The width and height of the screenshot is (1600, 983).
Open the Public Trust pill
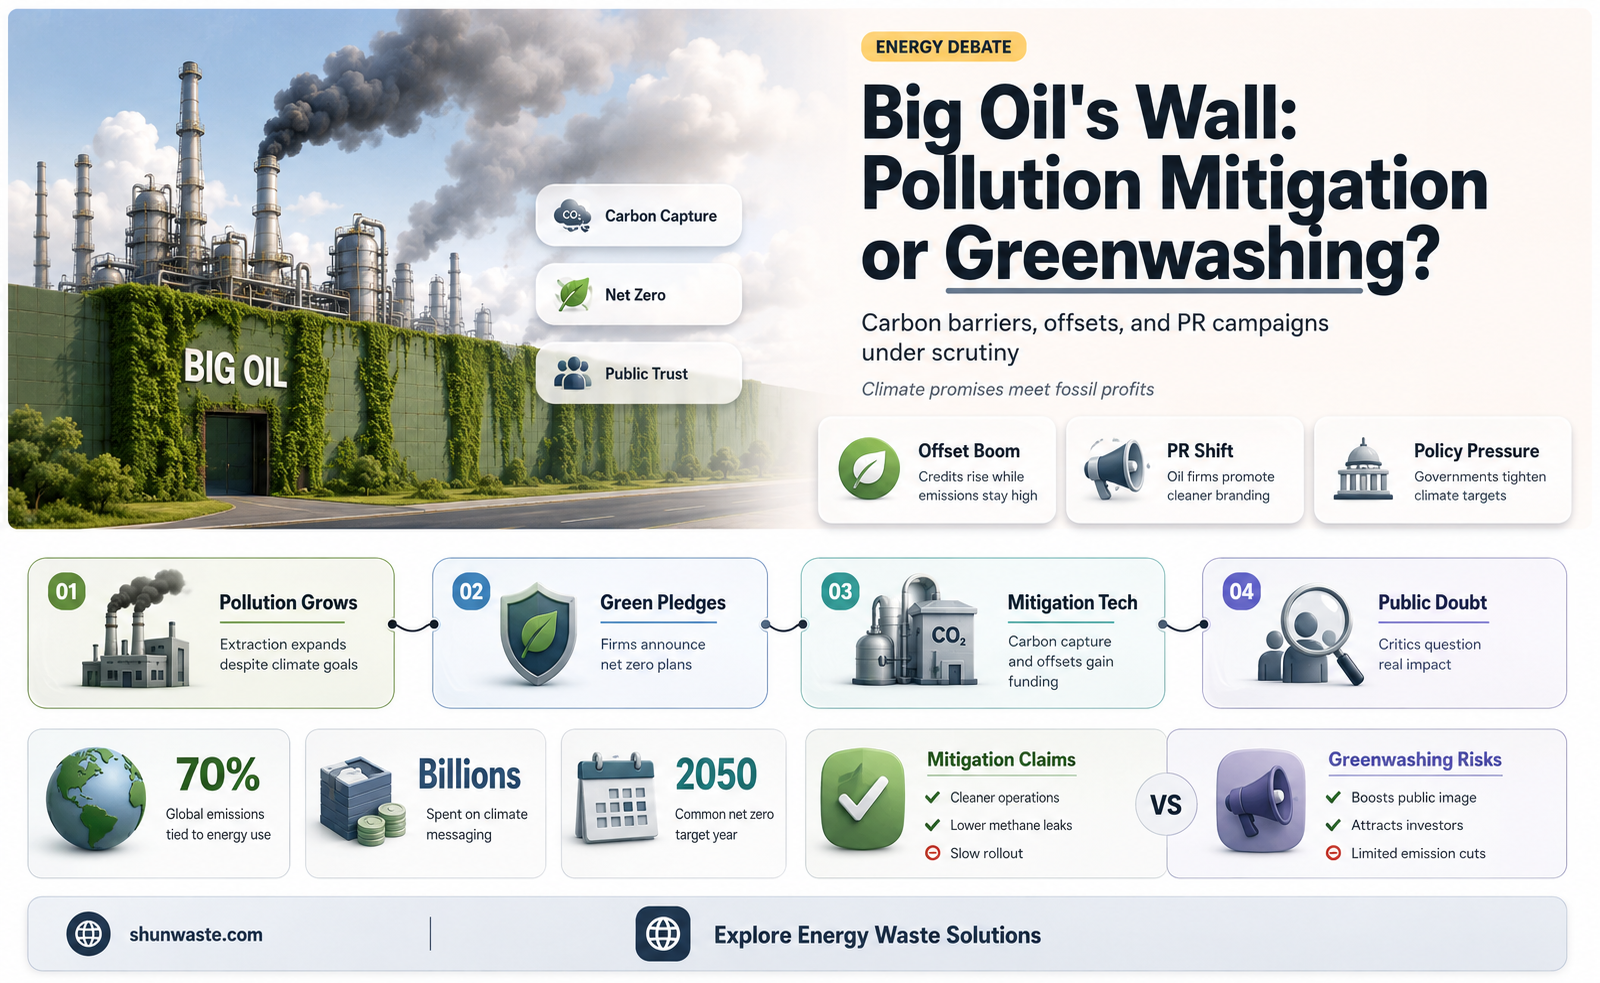[639, 373]
